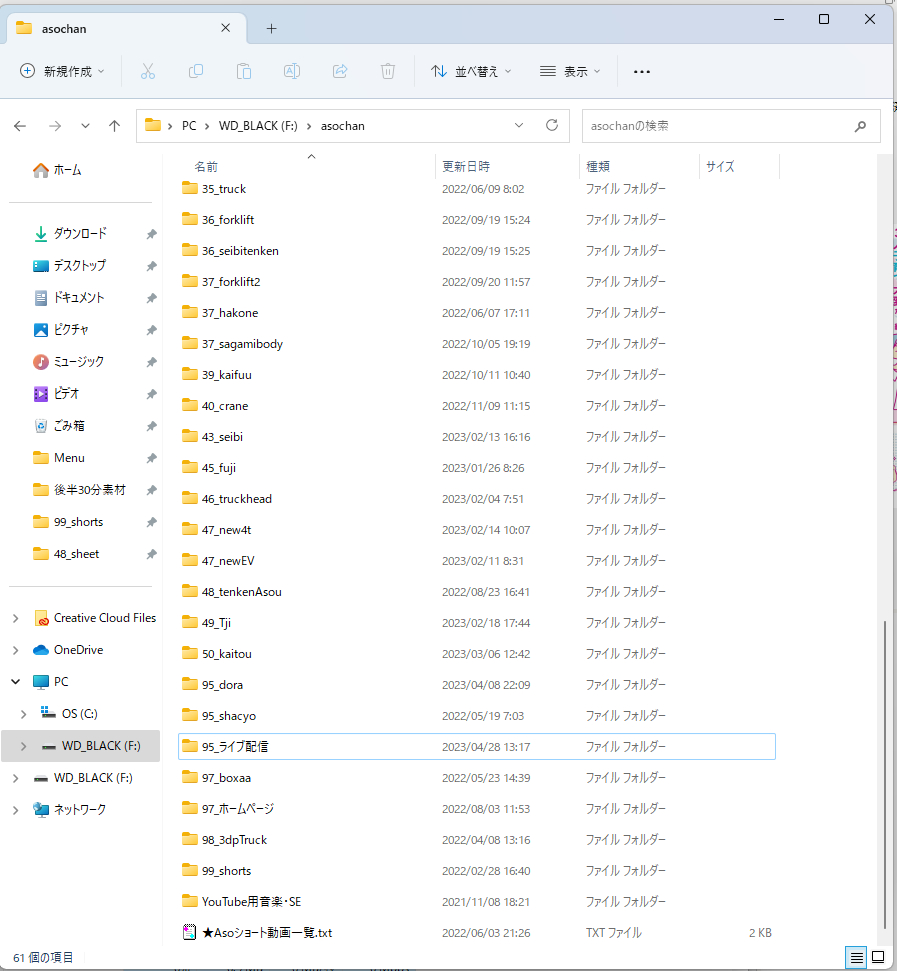Click the search magnifier icon
Image resolution: width=897 pixels, height=971 pixels.
pos(860,126)
